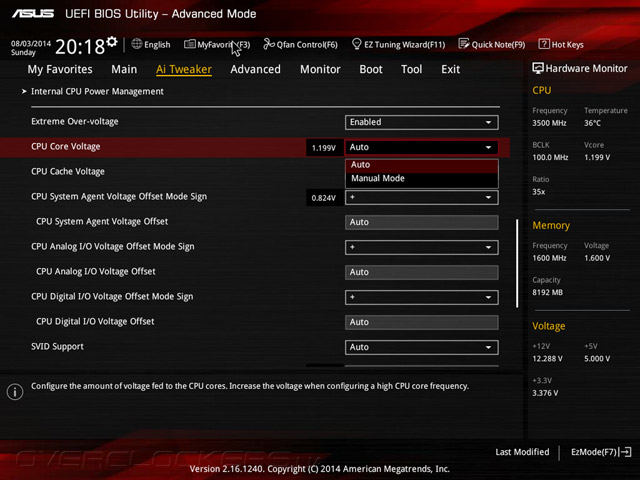Open the Extreme Over-voltage dropdown
Screen dimensions: 640x480
pos(422,122)
